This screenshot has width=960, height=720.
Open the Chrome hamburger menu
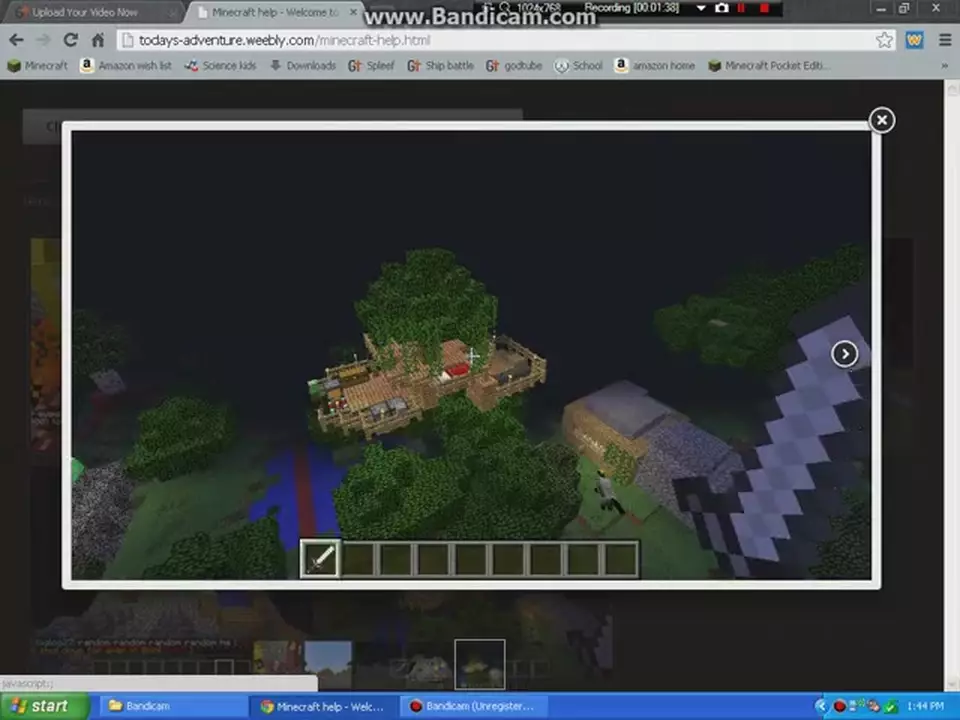pyautogui.click(x=945, y=40)
